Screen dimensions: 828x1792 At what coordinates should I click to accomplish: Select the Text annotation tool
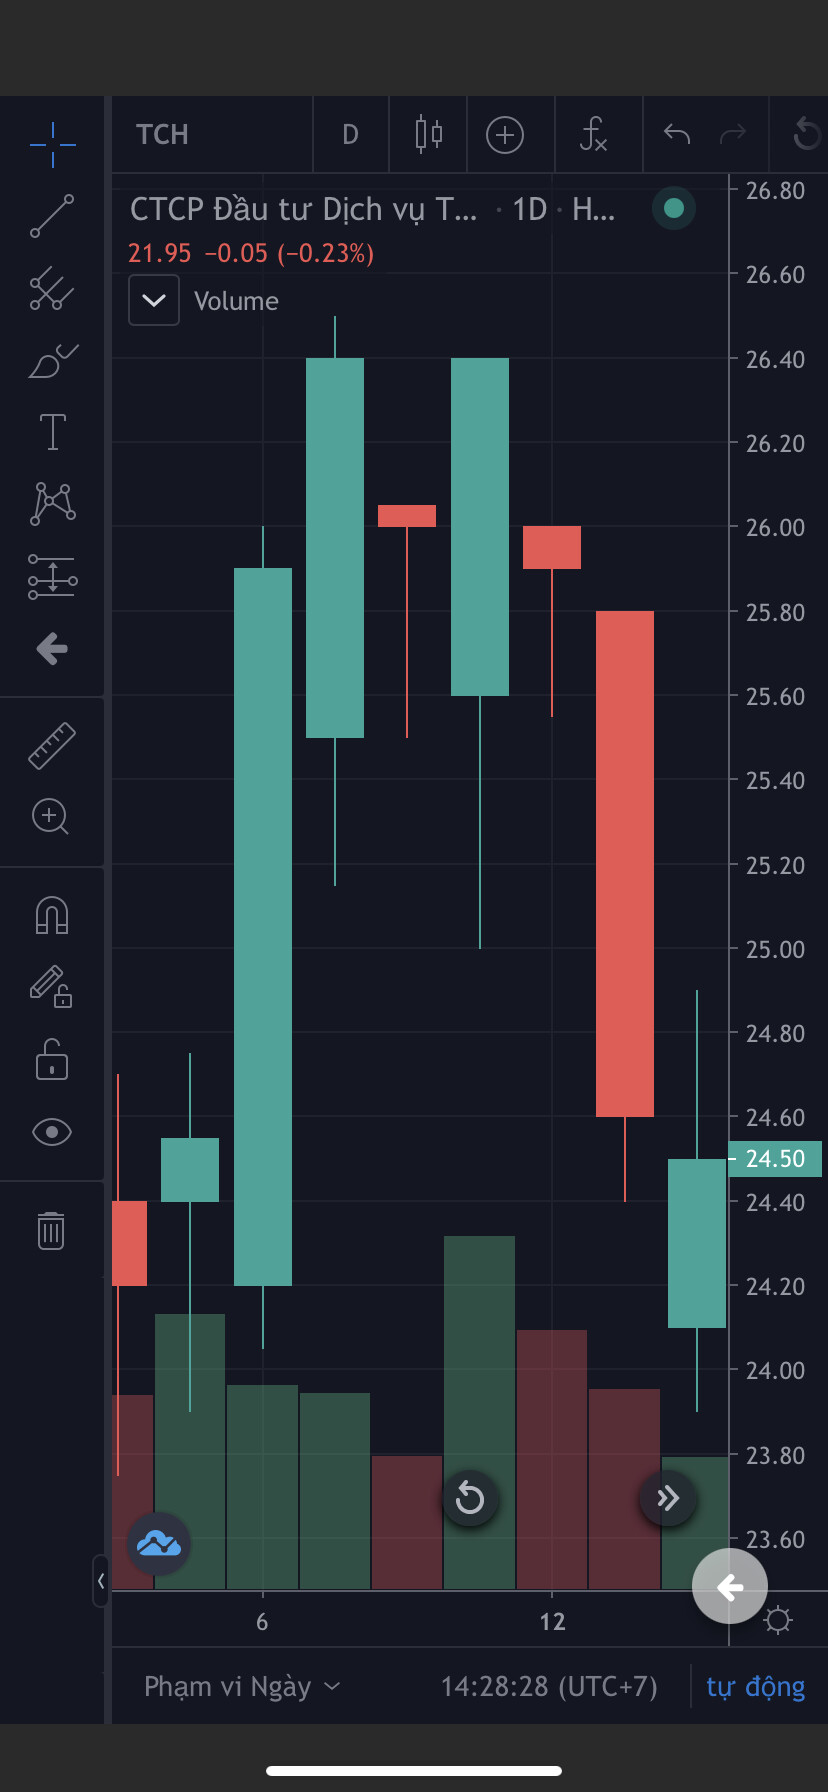click(52, 432)
